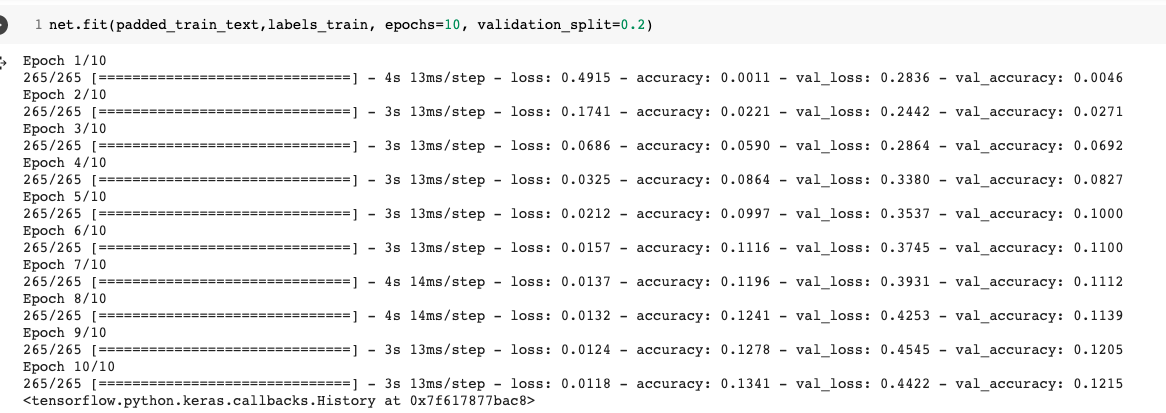Click the tensorflow History object output text
1166x413 pixels.
(278, 401)
